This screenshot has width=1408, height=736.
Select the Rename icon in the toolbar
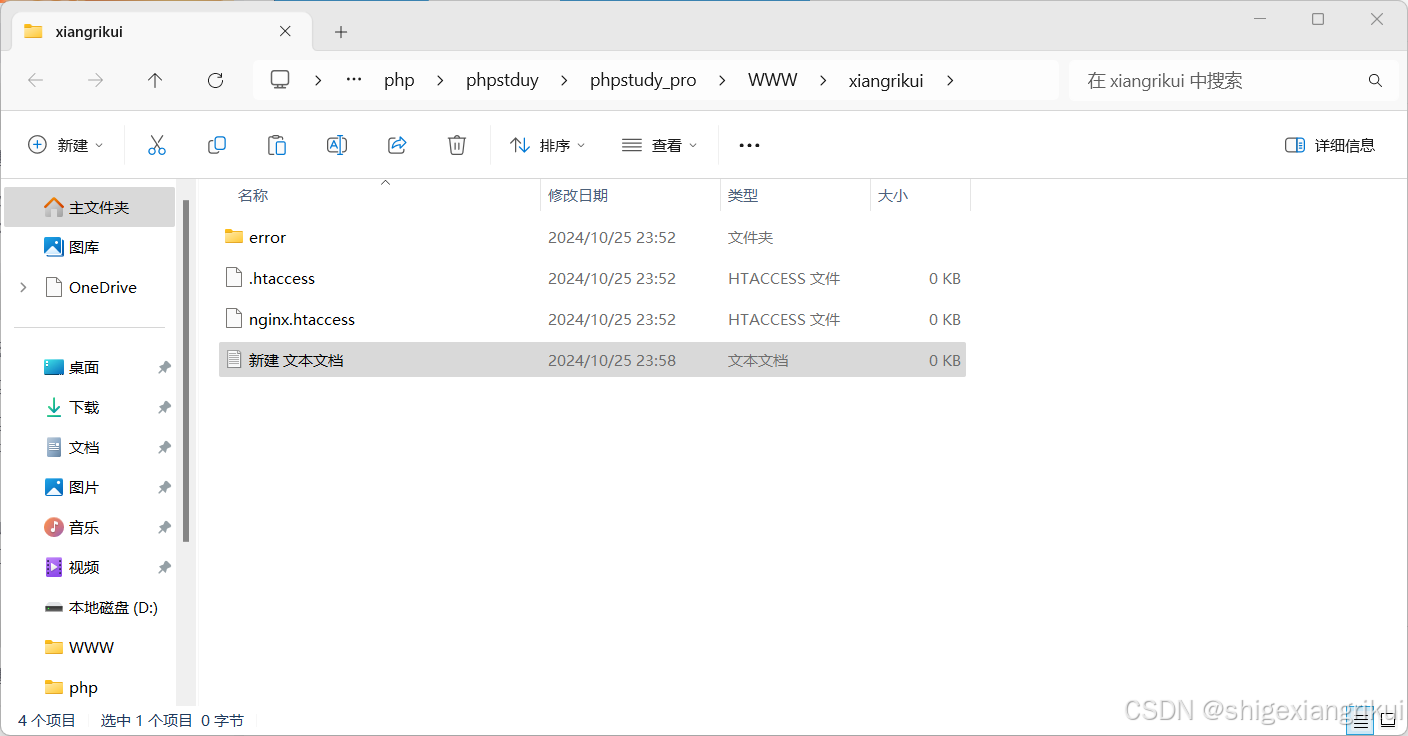[x=337, y=144]
